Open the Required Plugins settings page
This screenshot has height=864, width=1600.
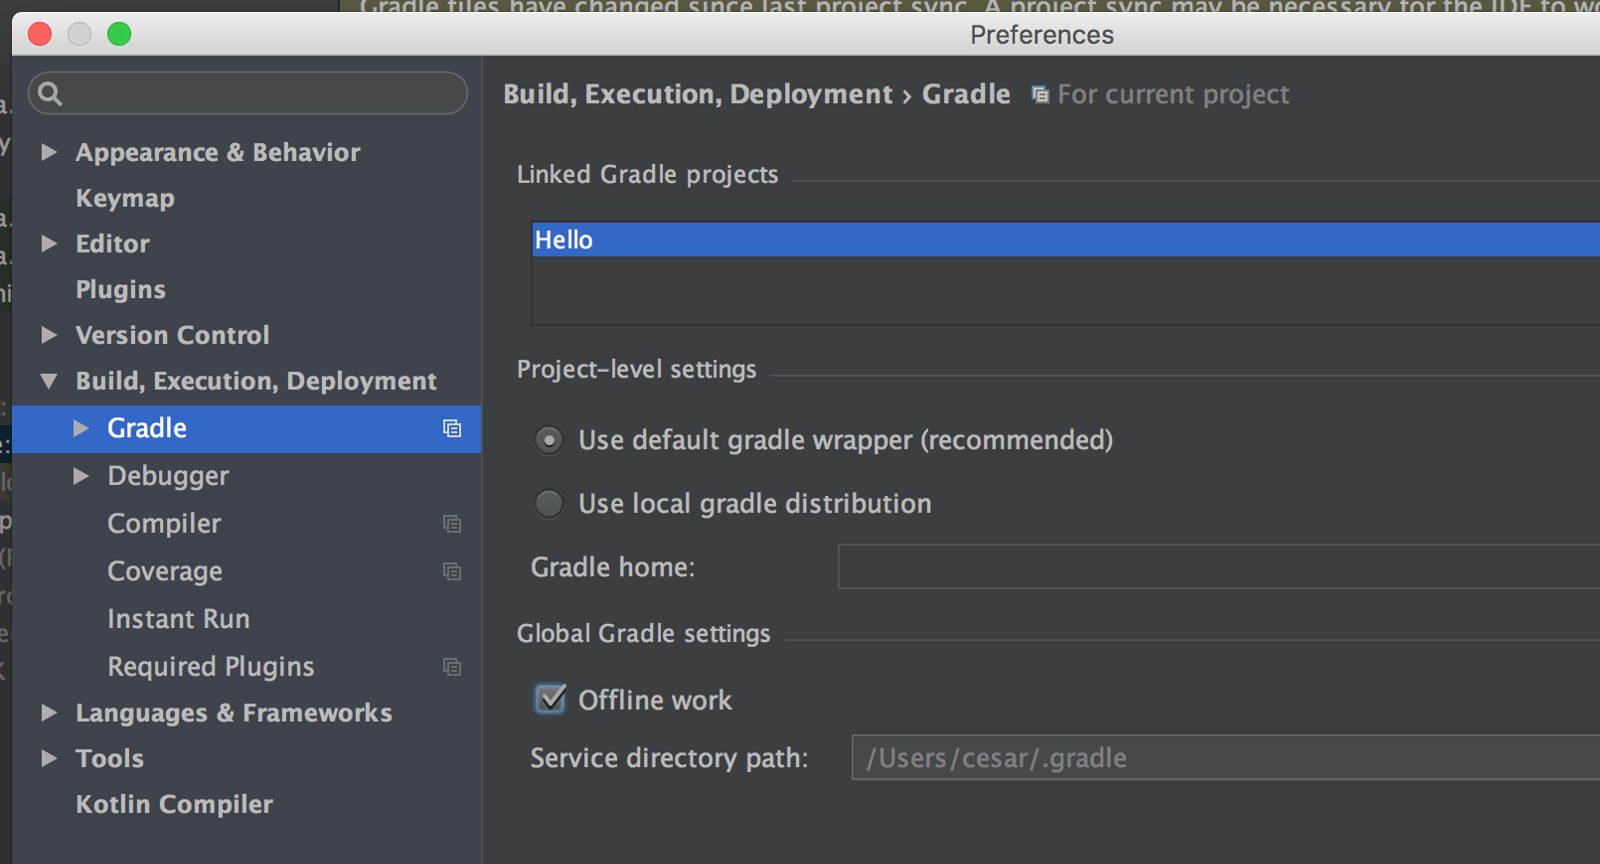[211, 667]
